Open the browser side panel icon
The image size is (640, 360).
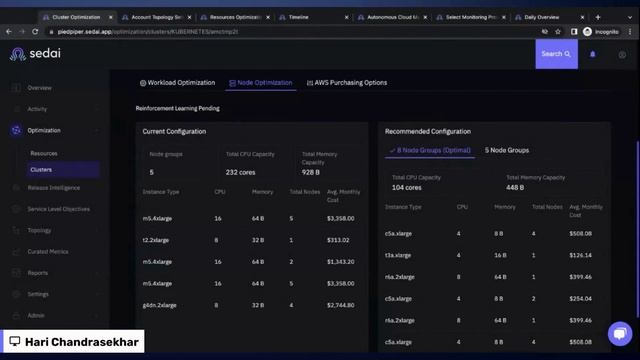[574, 31]
